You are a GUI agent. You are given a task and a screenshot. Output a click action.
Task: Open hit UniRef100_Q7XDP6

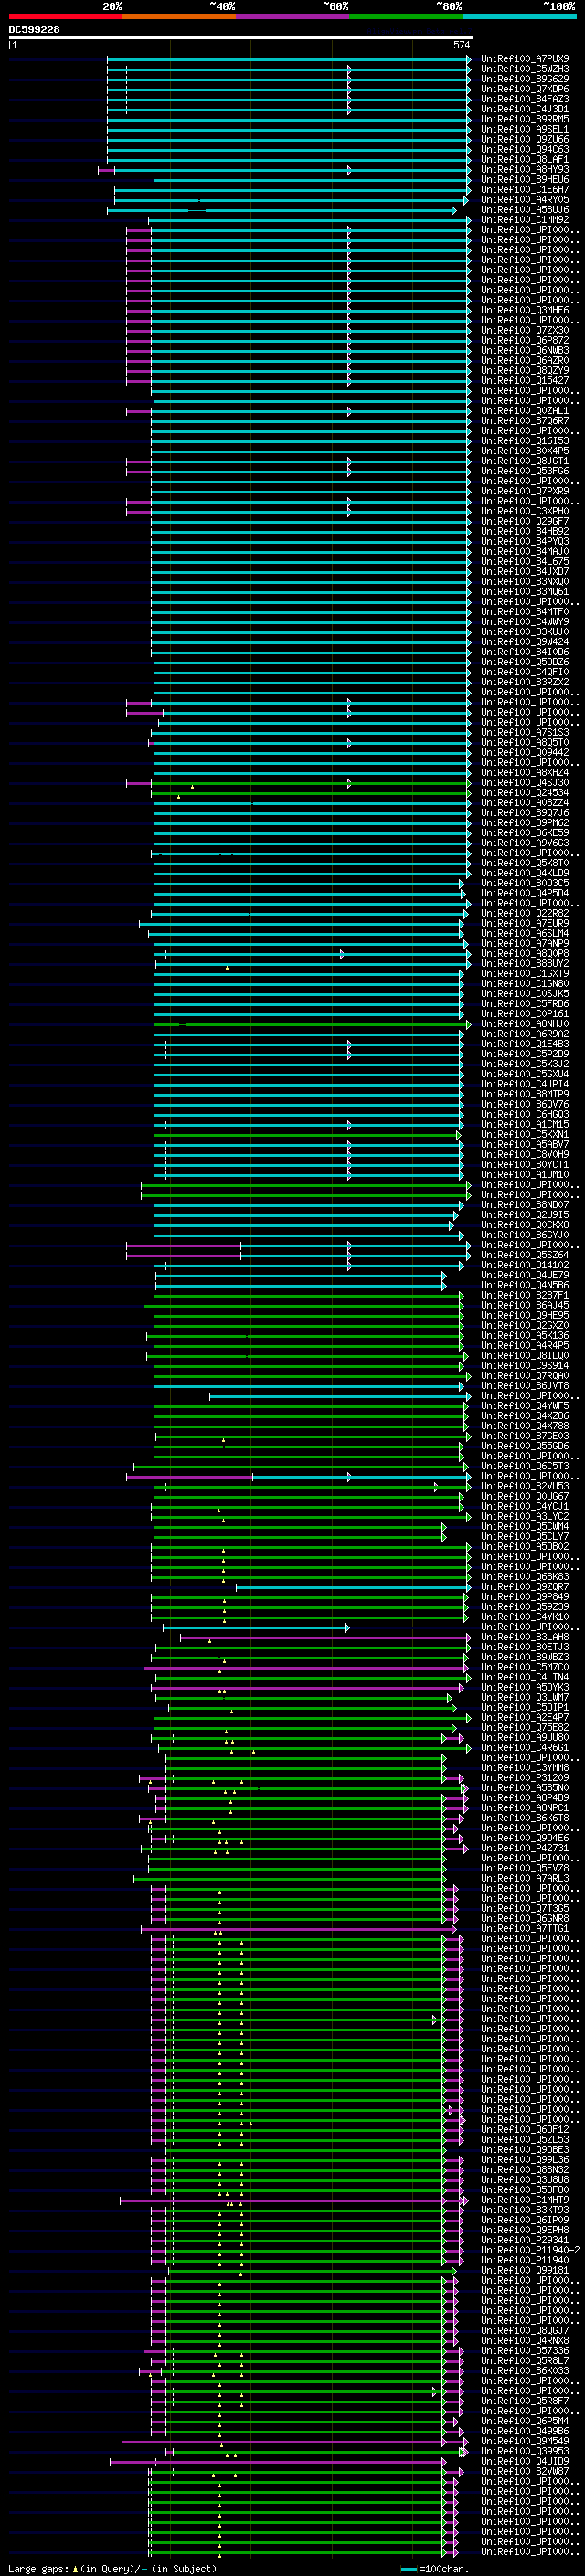point(525,89)
